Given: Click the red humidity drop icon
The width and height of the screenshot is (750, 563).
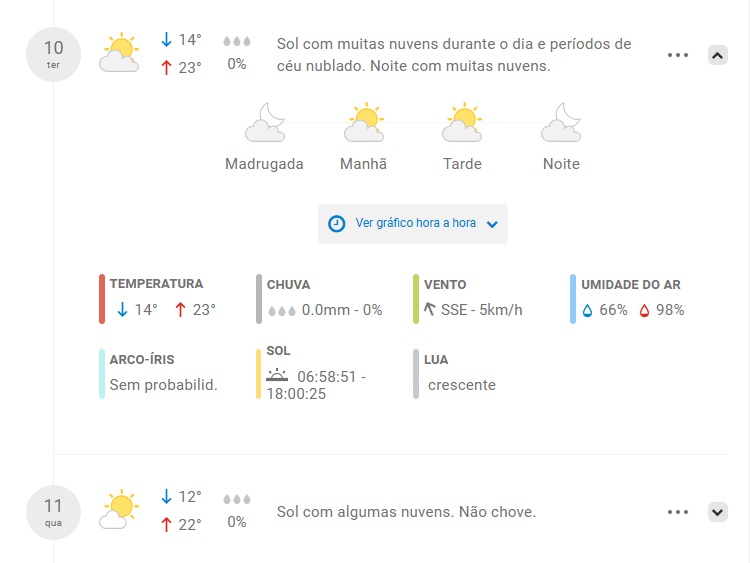Looking at the screenshot, I should (x=644, y=311).
